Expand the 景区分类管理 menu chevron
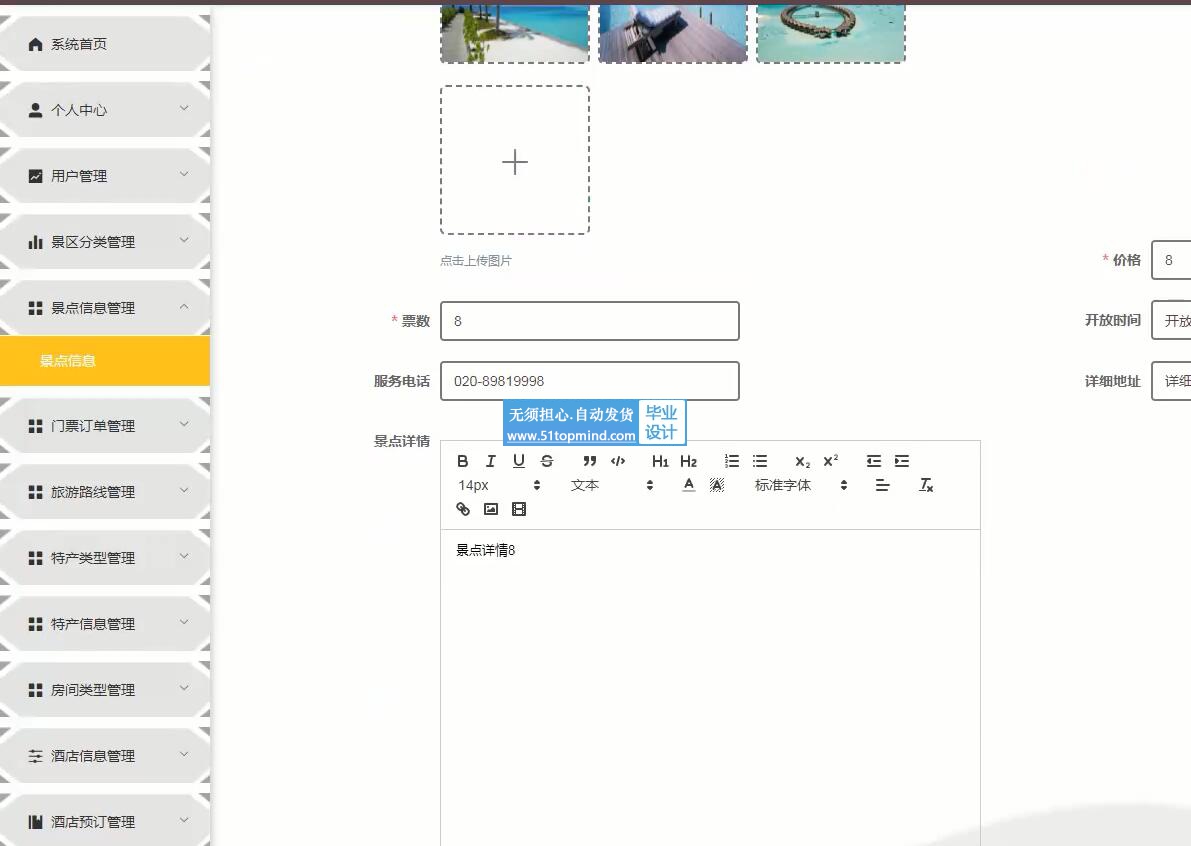The image size is (1191, 846). (184, 241)
